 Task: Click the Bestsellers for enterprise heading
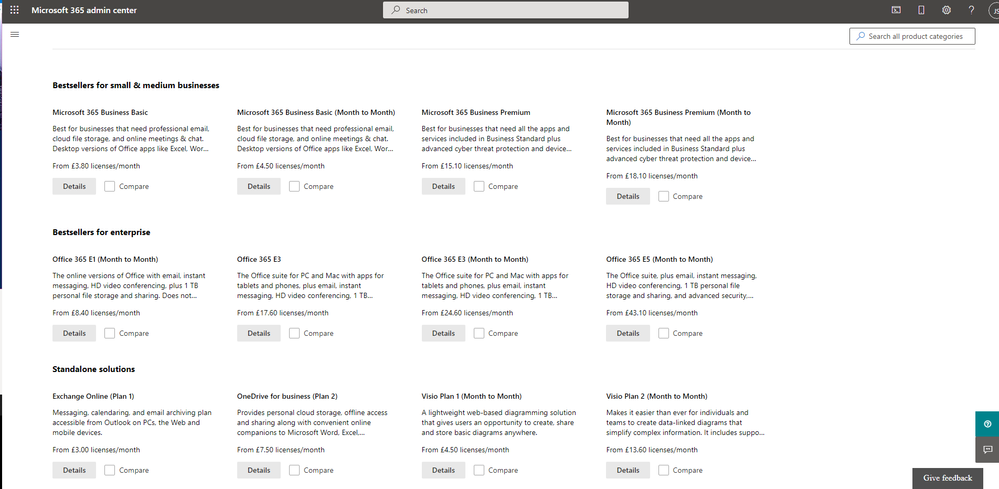click(x=101, y=232)
